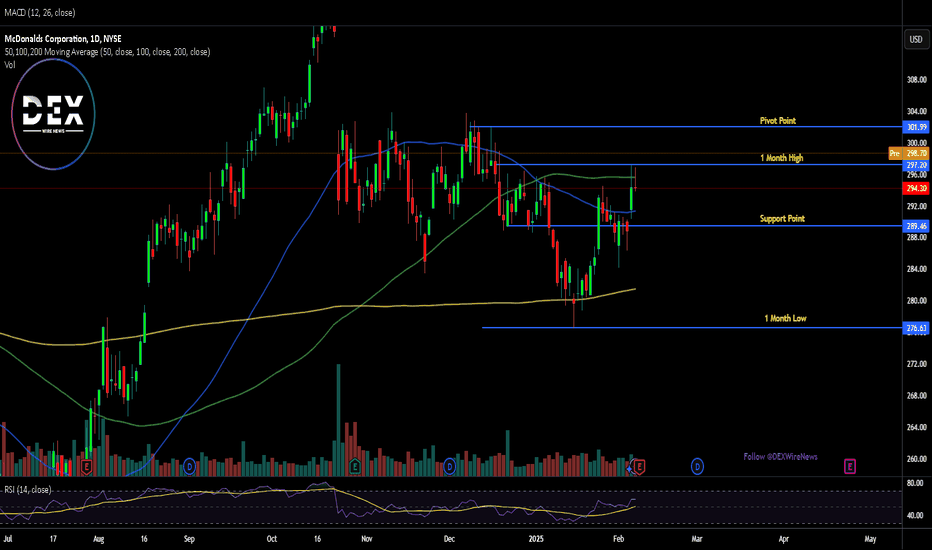Click 272.00 on the price axis
This screenshot has width=932, height=550.
click(917, 364)
